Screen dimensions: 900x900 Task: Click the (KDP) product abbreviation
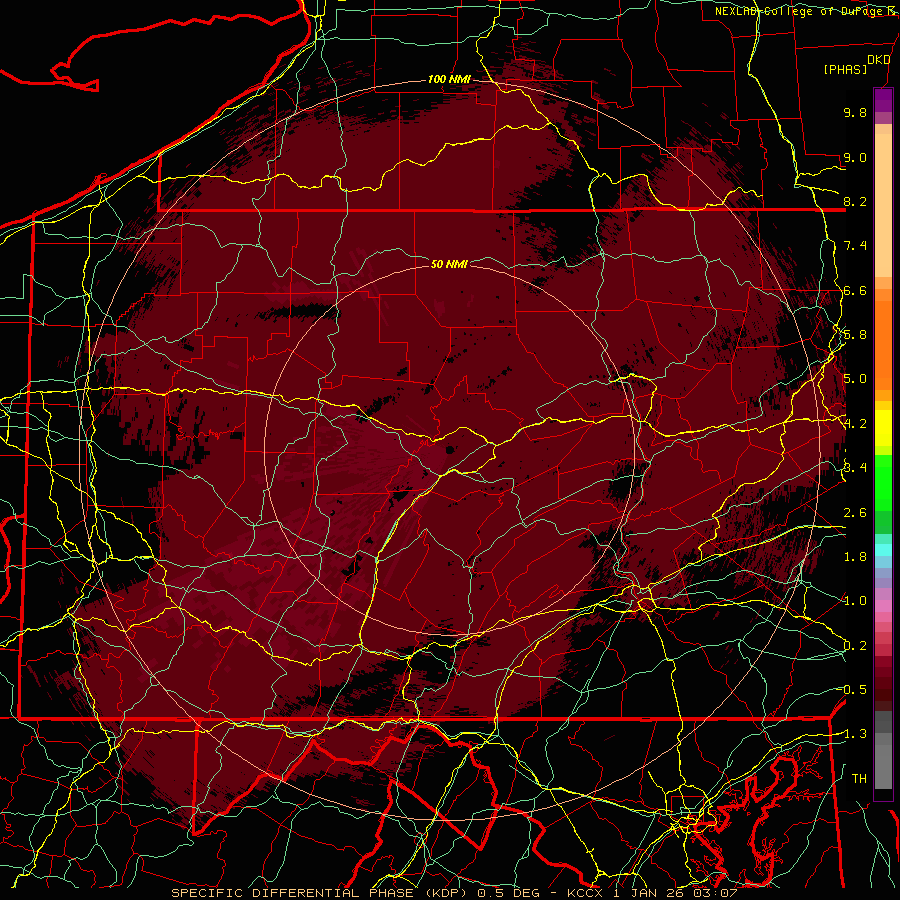pos(448,893)
